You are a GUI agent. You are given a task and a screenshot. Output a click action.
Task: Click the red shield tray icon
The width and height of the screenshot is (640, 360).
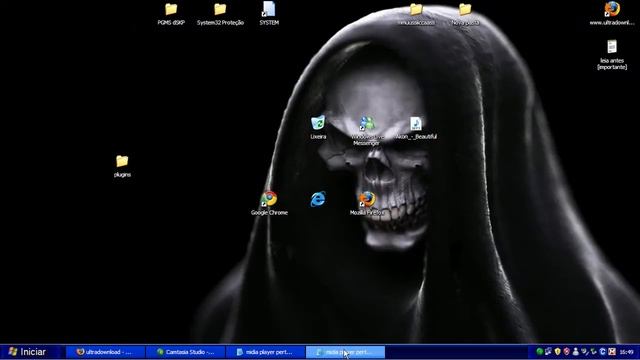(567, 351)
